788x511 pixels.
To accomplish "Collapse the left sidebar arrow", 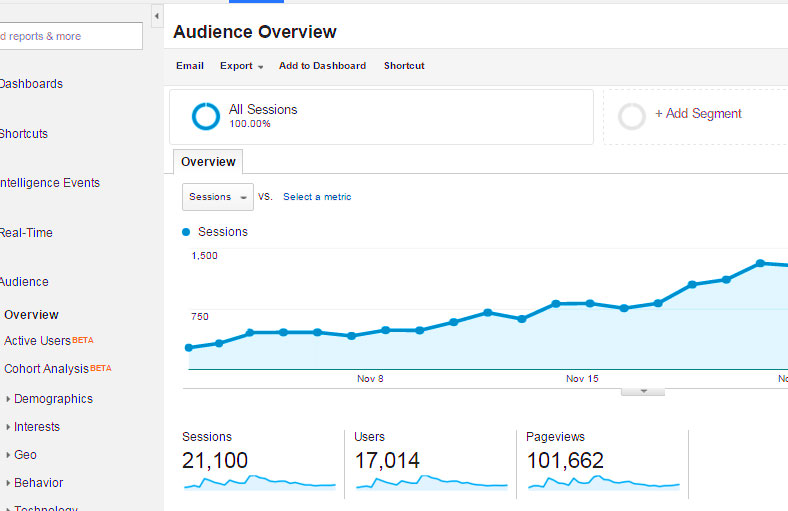I will coord(157,17).
